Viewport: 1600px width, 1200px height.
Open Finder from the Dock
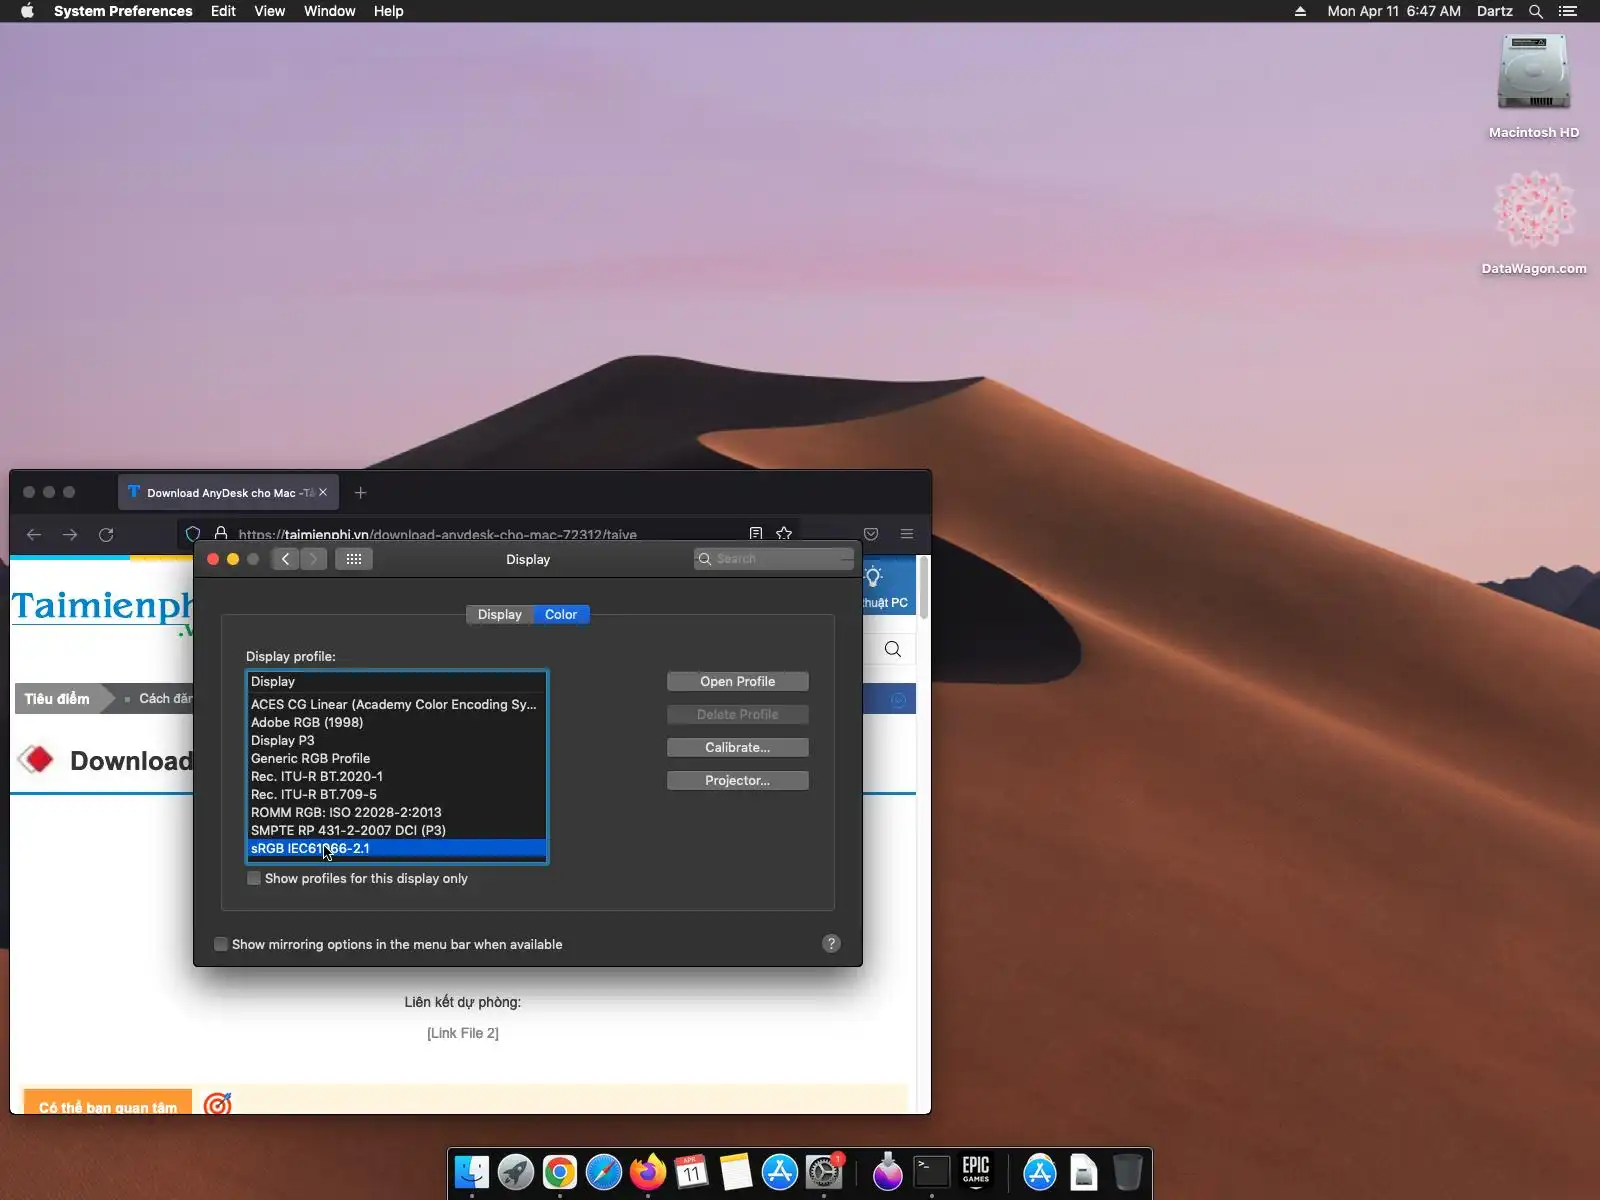point(472,1172)
